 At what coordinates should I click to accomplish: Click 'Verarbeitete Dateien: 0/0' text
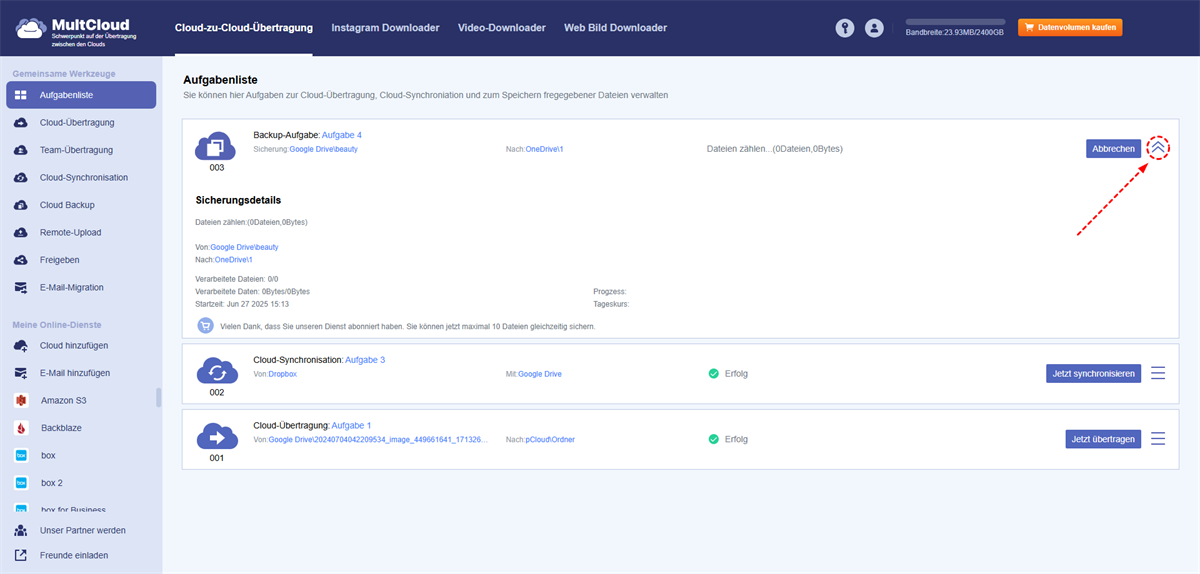point(237,279)
